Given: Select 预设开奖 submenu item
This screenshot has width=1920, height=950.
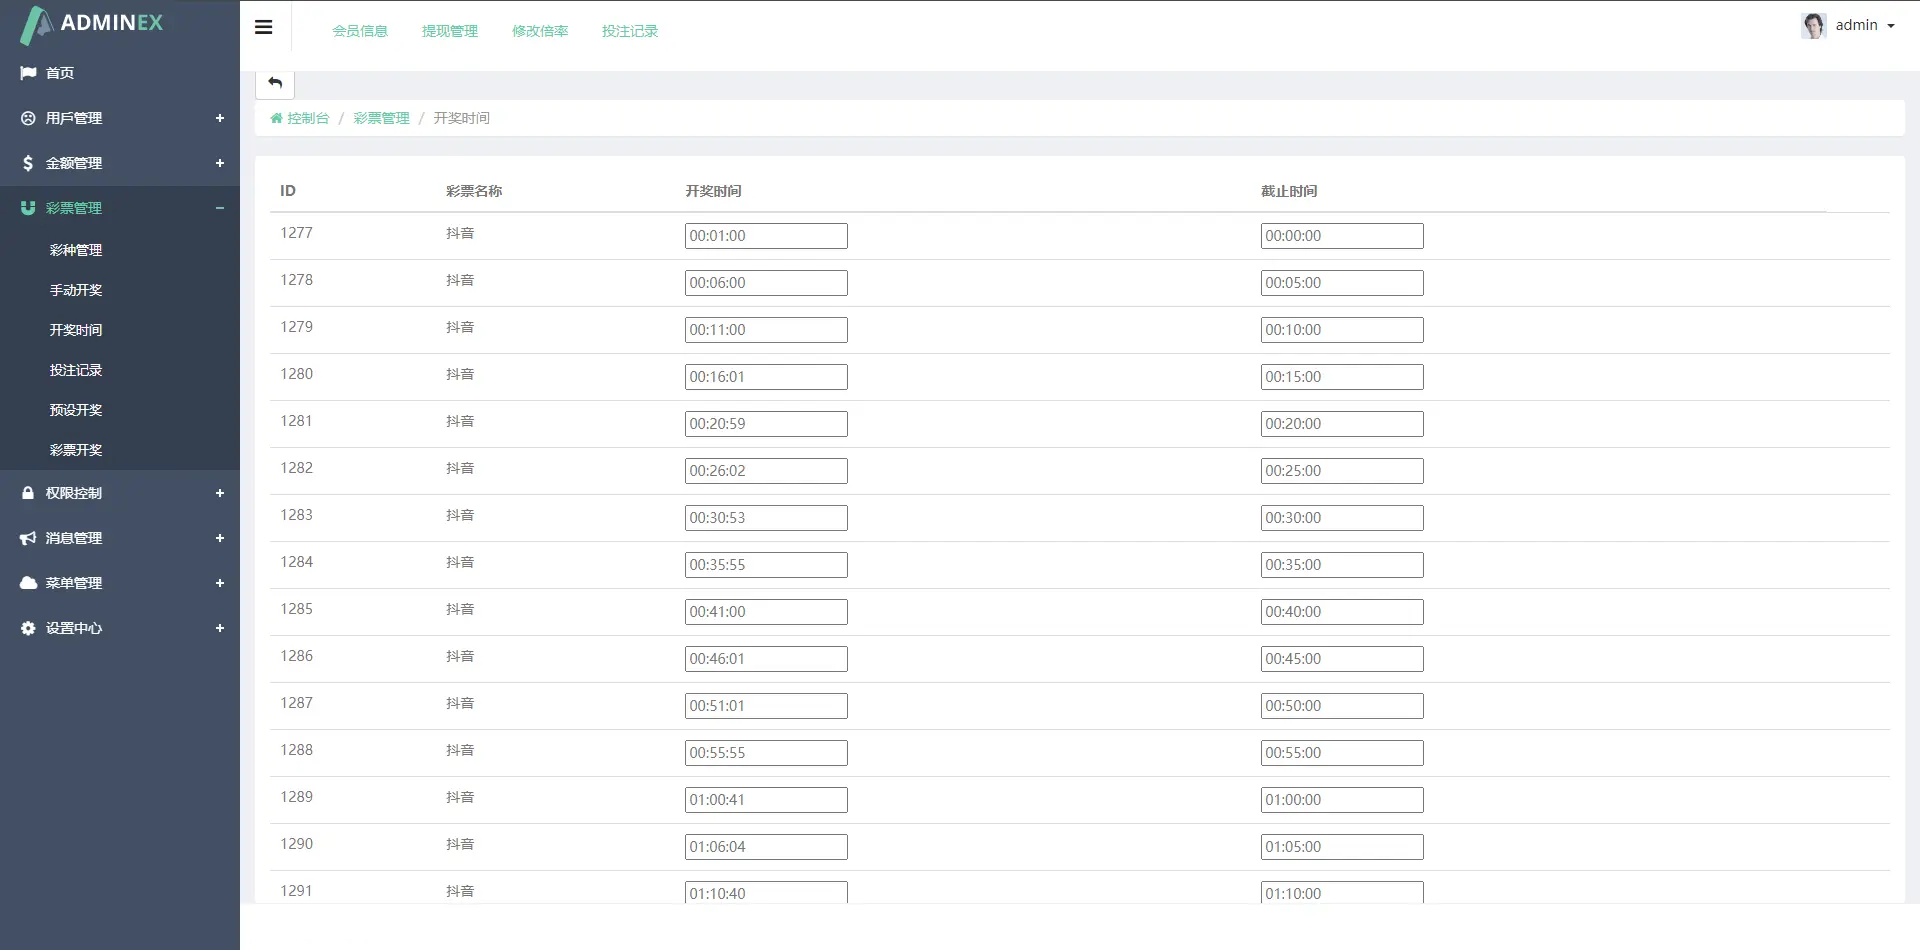Looking at the screenshot, I should click(76, 410).
